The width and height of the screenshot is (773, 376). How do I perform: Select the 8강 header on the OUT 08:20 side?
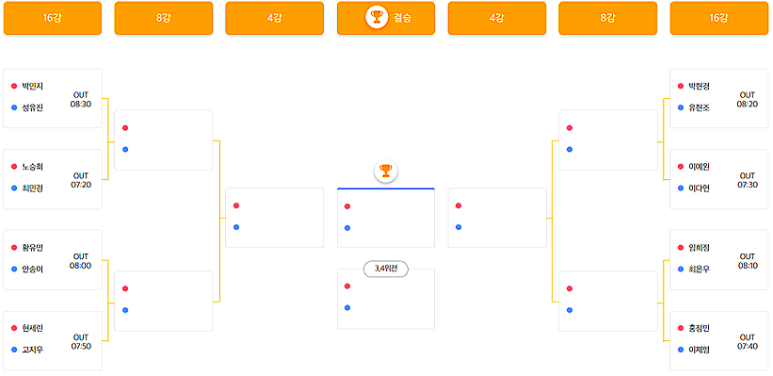[x=607, y=18]
